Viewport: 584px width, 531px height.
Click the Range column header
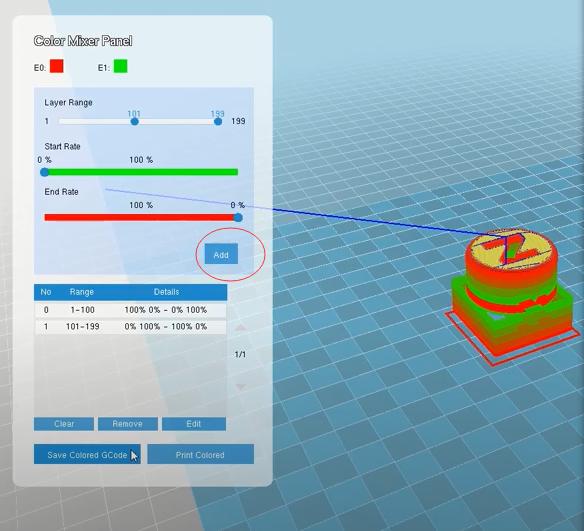pos(82,292)
